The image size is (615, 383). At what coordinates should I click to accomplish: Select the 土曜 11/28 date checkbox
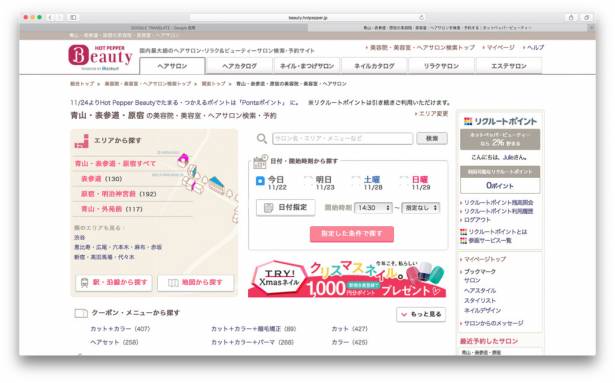tap(356, 181)
